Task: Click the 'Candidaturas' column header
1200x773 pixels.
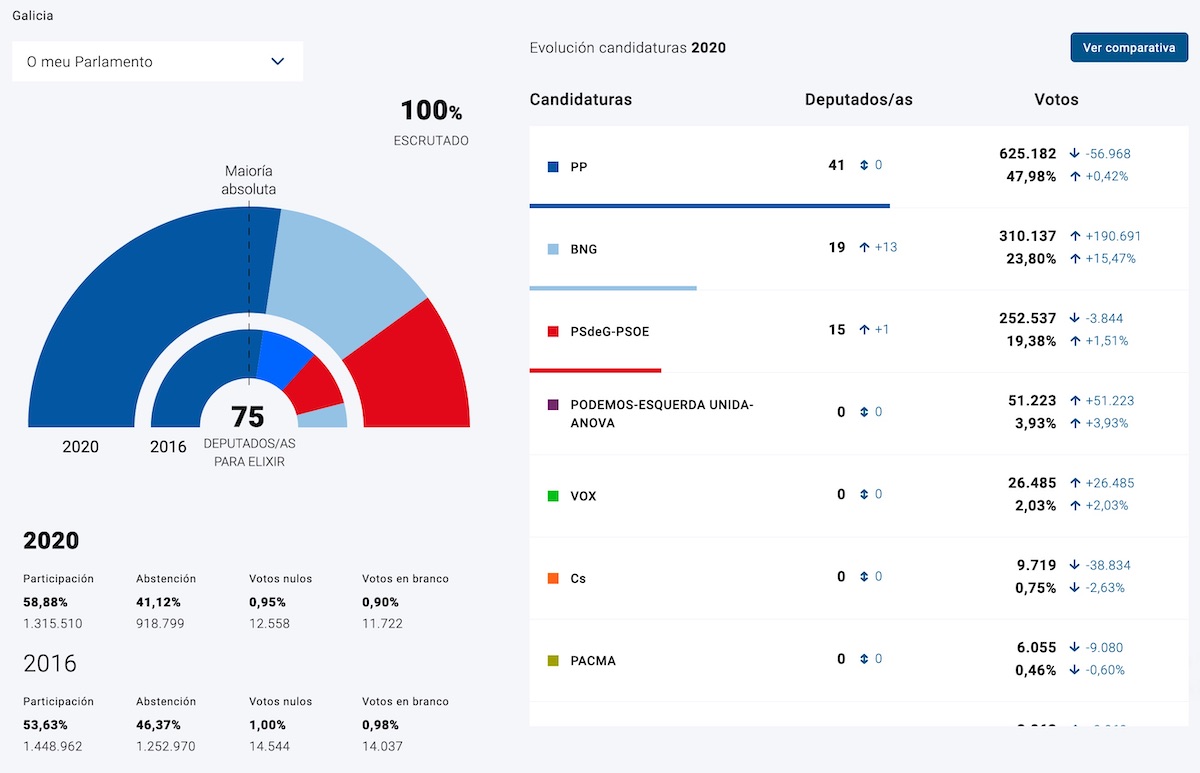Action: tap(580, 100)
